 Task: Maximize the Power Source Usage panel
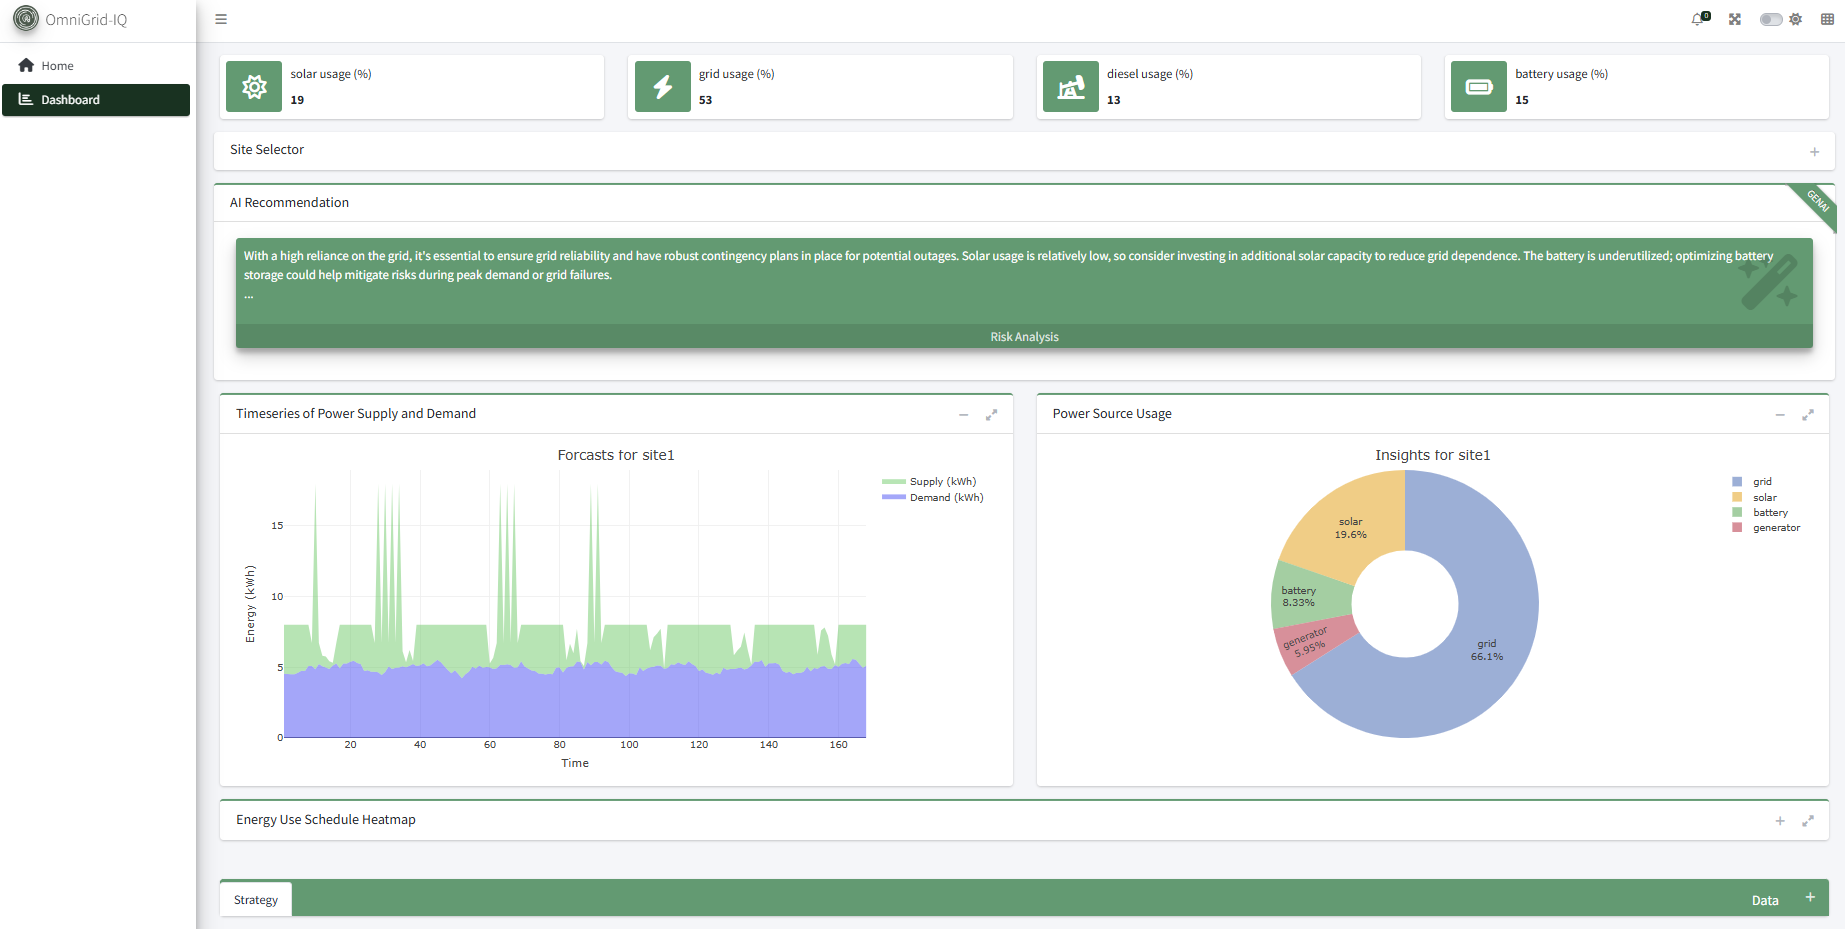1808,415
